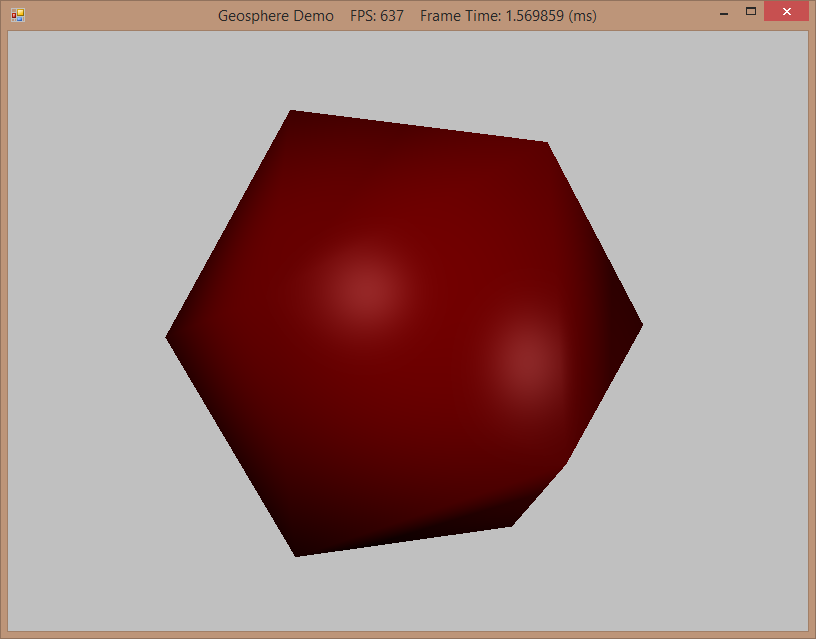Click the "Geosphere Demo" title text
Screen dimensions: 816x639
tap(276, 16)
